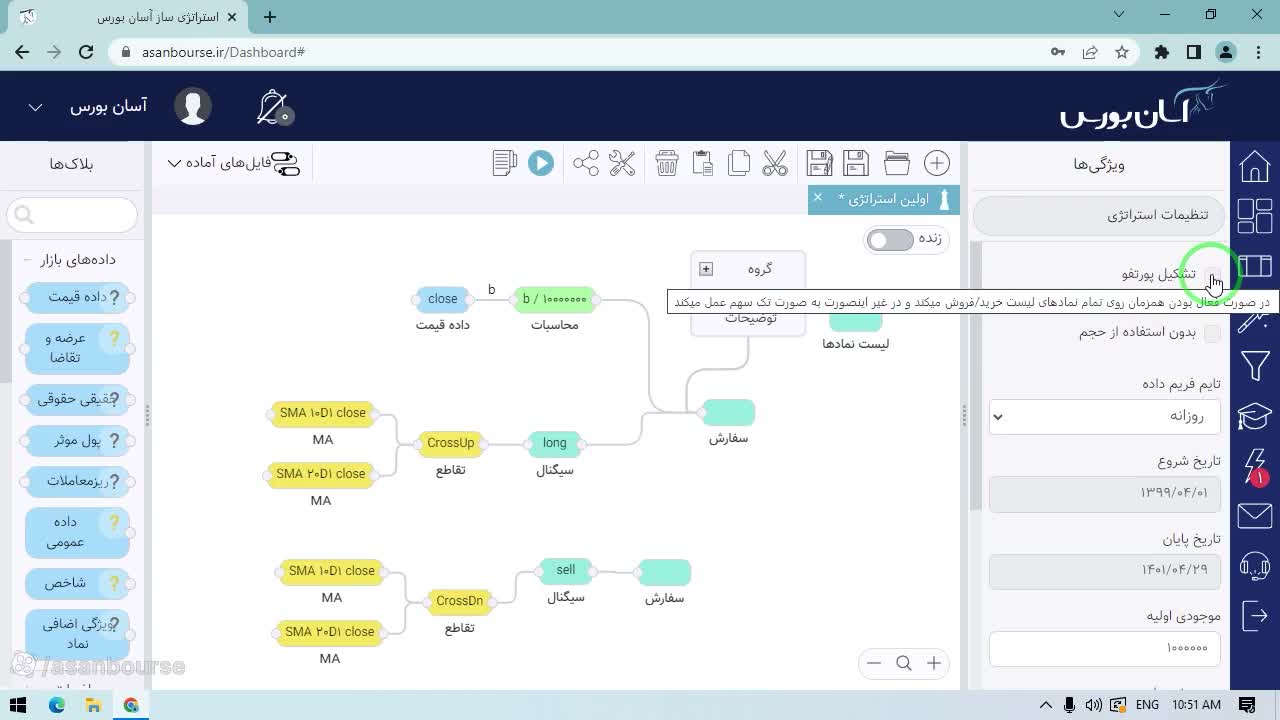Open the روزانه timeframe dropdown
1280x720 pixels.
tap(1104, 416)
